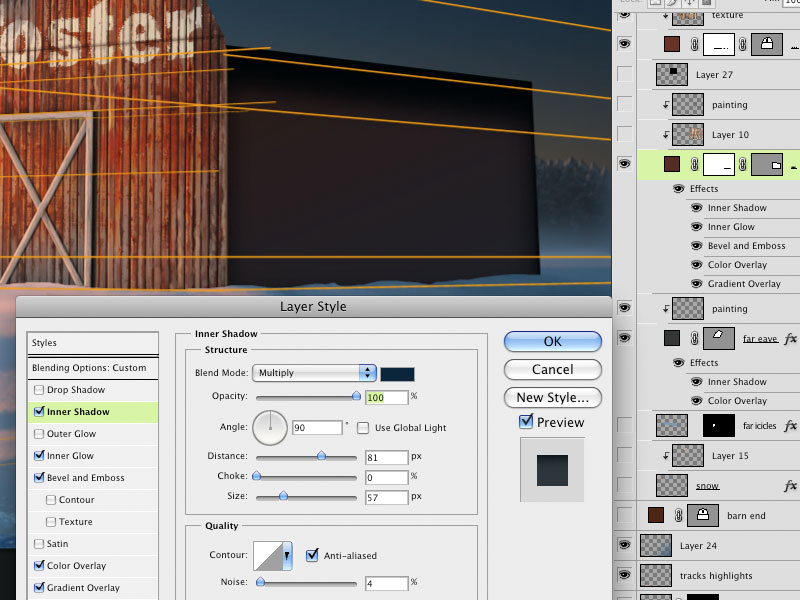Click the Distance field showing 81
This screenshot has width=800, height=600.
point(387,457)
